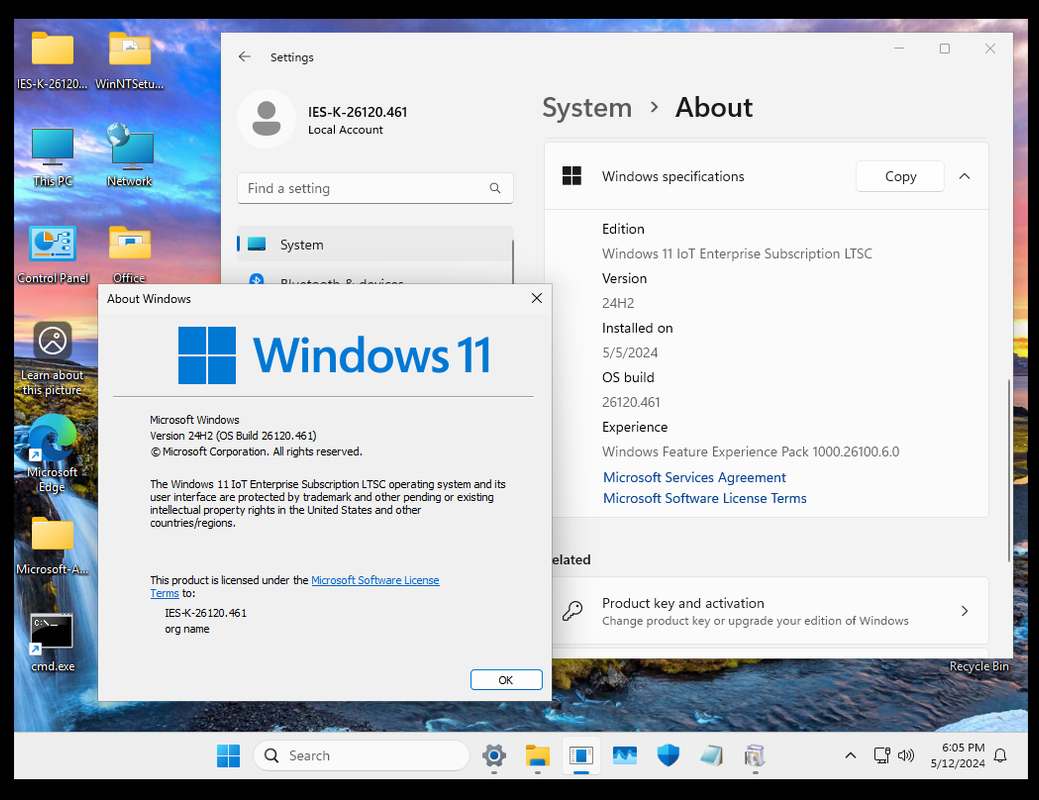
Task: Select the edition value Windows 11 IoT Enterprise
Action: click(737, 254)
